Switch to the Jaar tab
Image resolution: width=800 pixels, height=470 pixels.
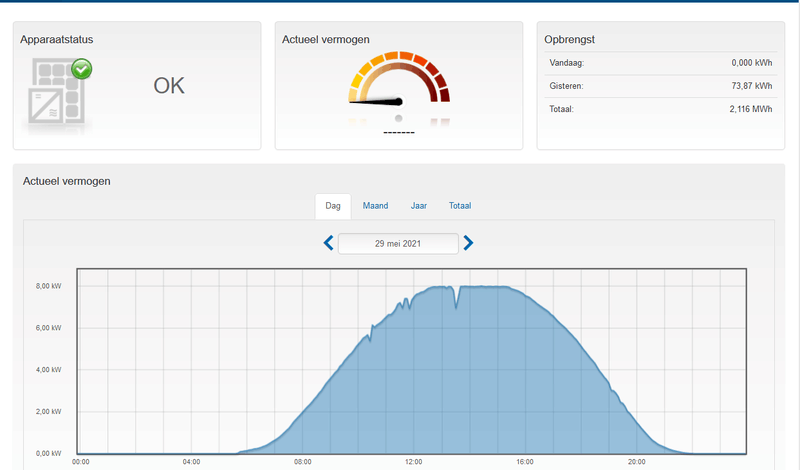point(419,206)
